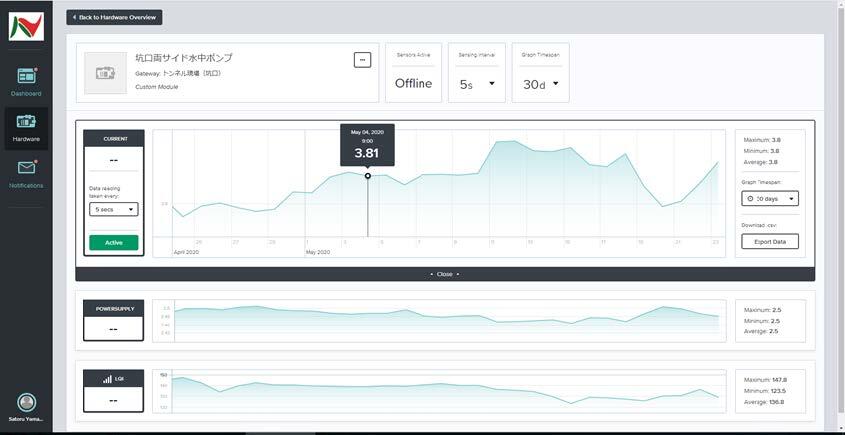This screenshot has height=435, width=845.
Task: Expand the POWERSUPPLY sensor panel
Action: pyautogui.click(x=113, y=318)
